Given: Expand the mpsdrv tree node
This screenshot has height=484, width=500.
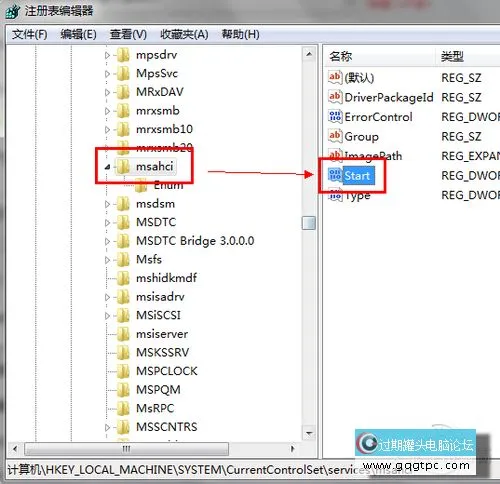Looking at the screenshot, I should point(107,55).
